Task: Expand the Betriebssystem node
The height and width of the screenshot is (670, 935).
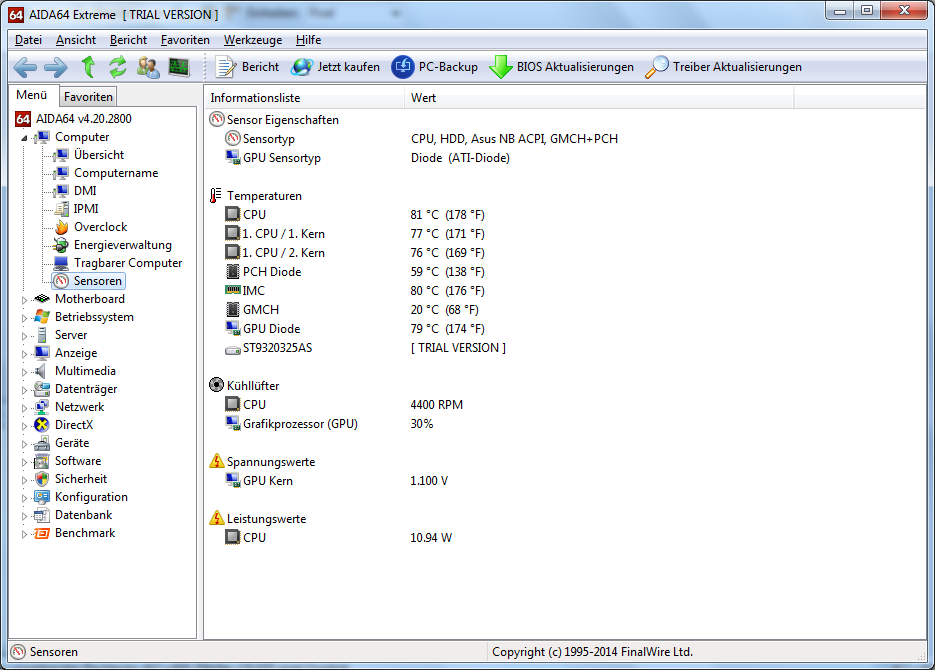Action: [24, 318]
